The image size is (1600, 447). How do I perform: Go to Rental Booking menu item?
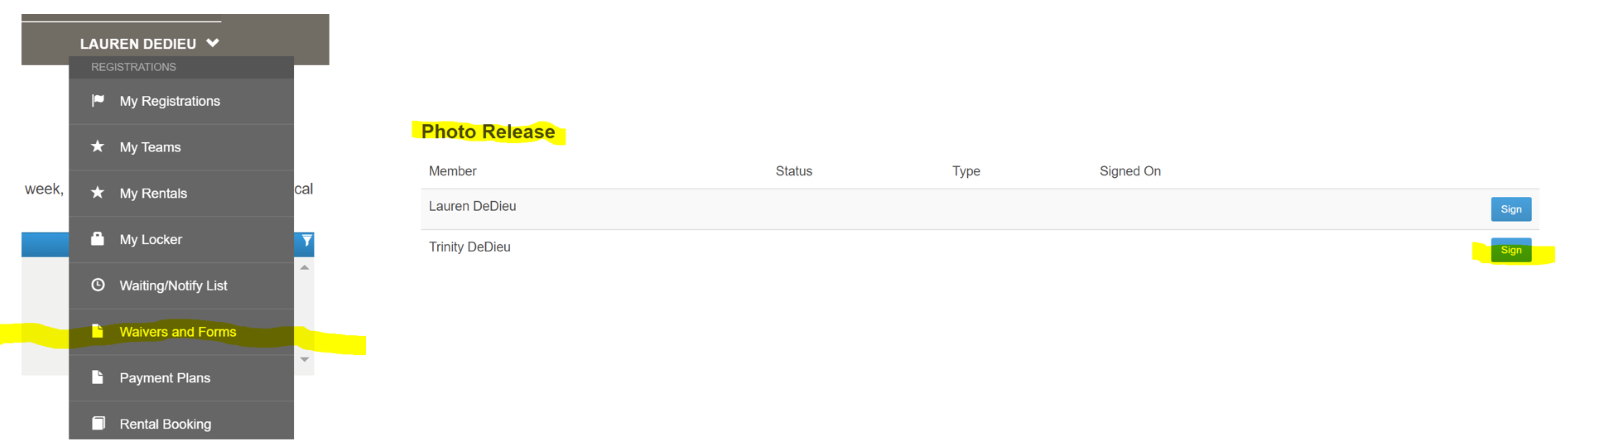point(165,424)
